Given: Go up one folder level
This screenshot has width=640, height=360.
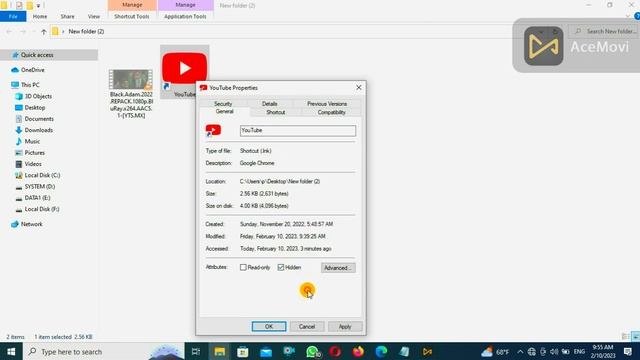Looking at the screenshot, I should (x=44, y=31).
